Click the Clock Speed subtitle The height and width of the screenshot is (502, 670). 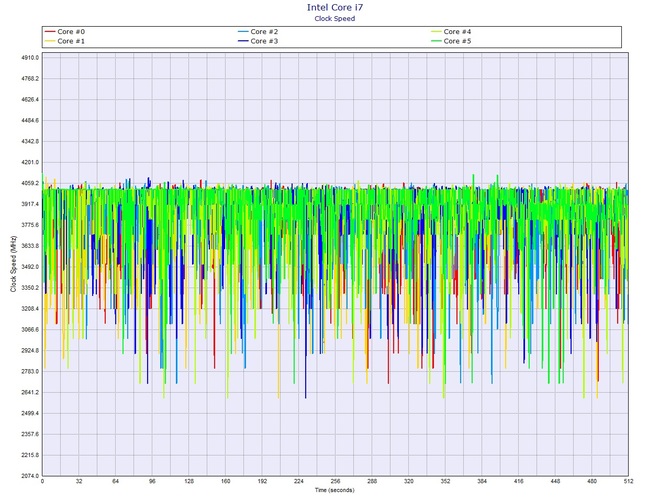335,18
